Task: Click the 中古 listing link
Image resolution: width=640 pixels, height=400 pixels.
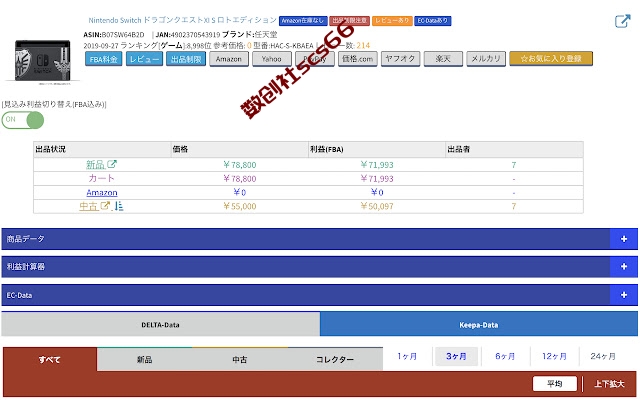Action: pos(89,206)
